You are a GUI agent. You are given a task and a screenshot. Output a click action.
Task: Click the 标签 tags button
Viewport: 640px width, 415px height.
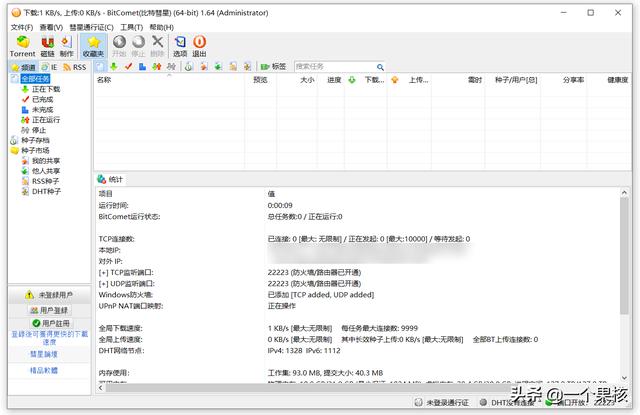click(273, 66)
